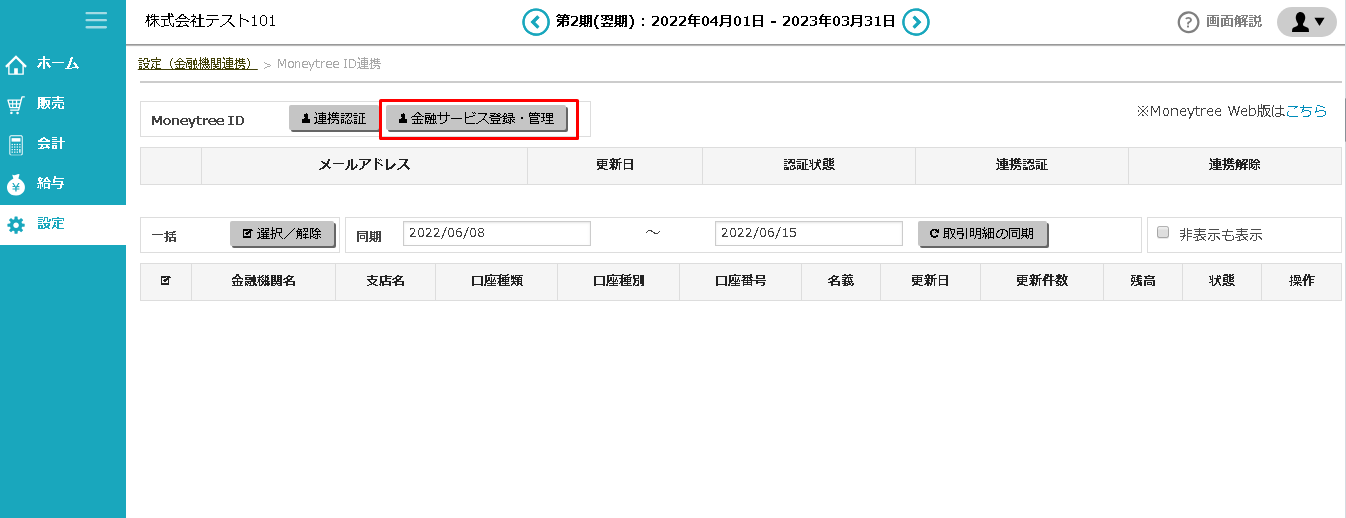Click 取引明細の同期 button
The image size is (1346, 518).
tap(982, 234)
